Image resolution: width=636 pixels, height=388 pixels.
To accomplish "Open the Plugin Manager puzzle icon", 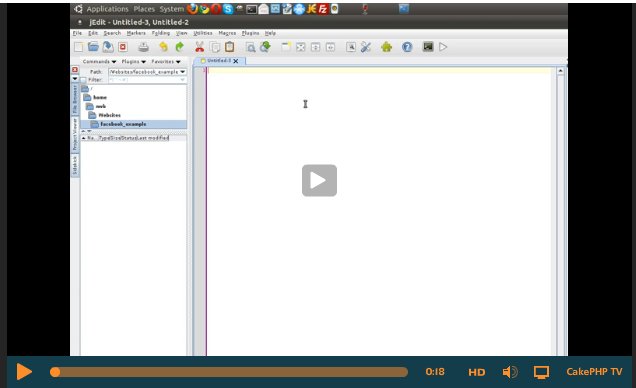I will tap(387, 47).
